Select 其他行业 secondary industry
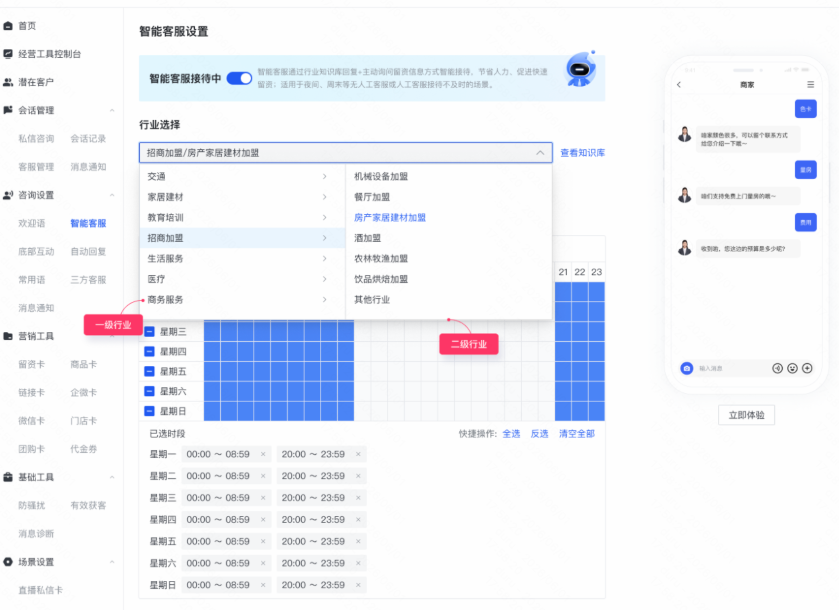The height and width of the screenshot is (610, 839). pyautogui.click(x=372, y=300)
